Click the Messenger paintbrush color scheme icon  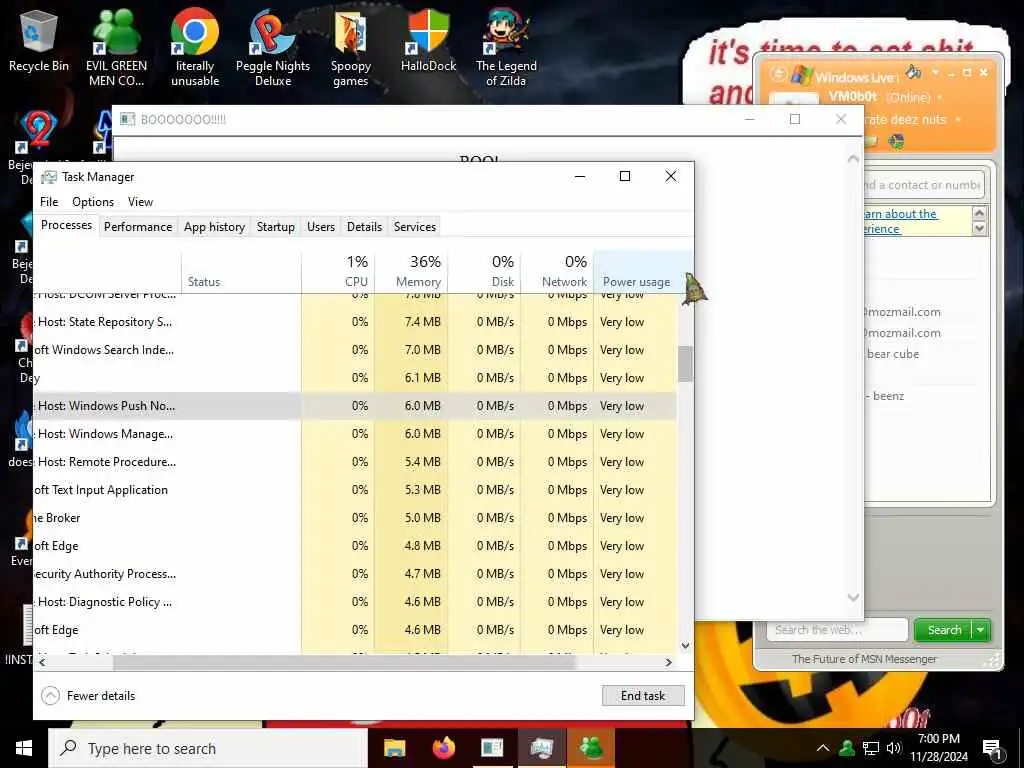[x=914, y=71]
